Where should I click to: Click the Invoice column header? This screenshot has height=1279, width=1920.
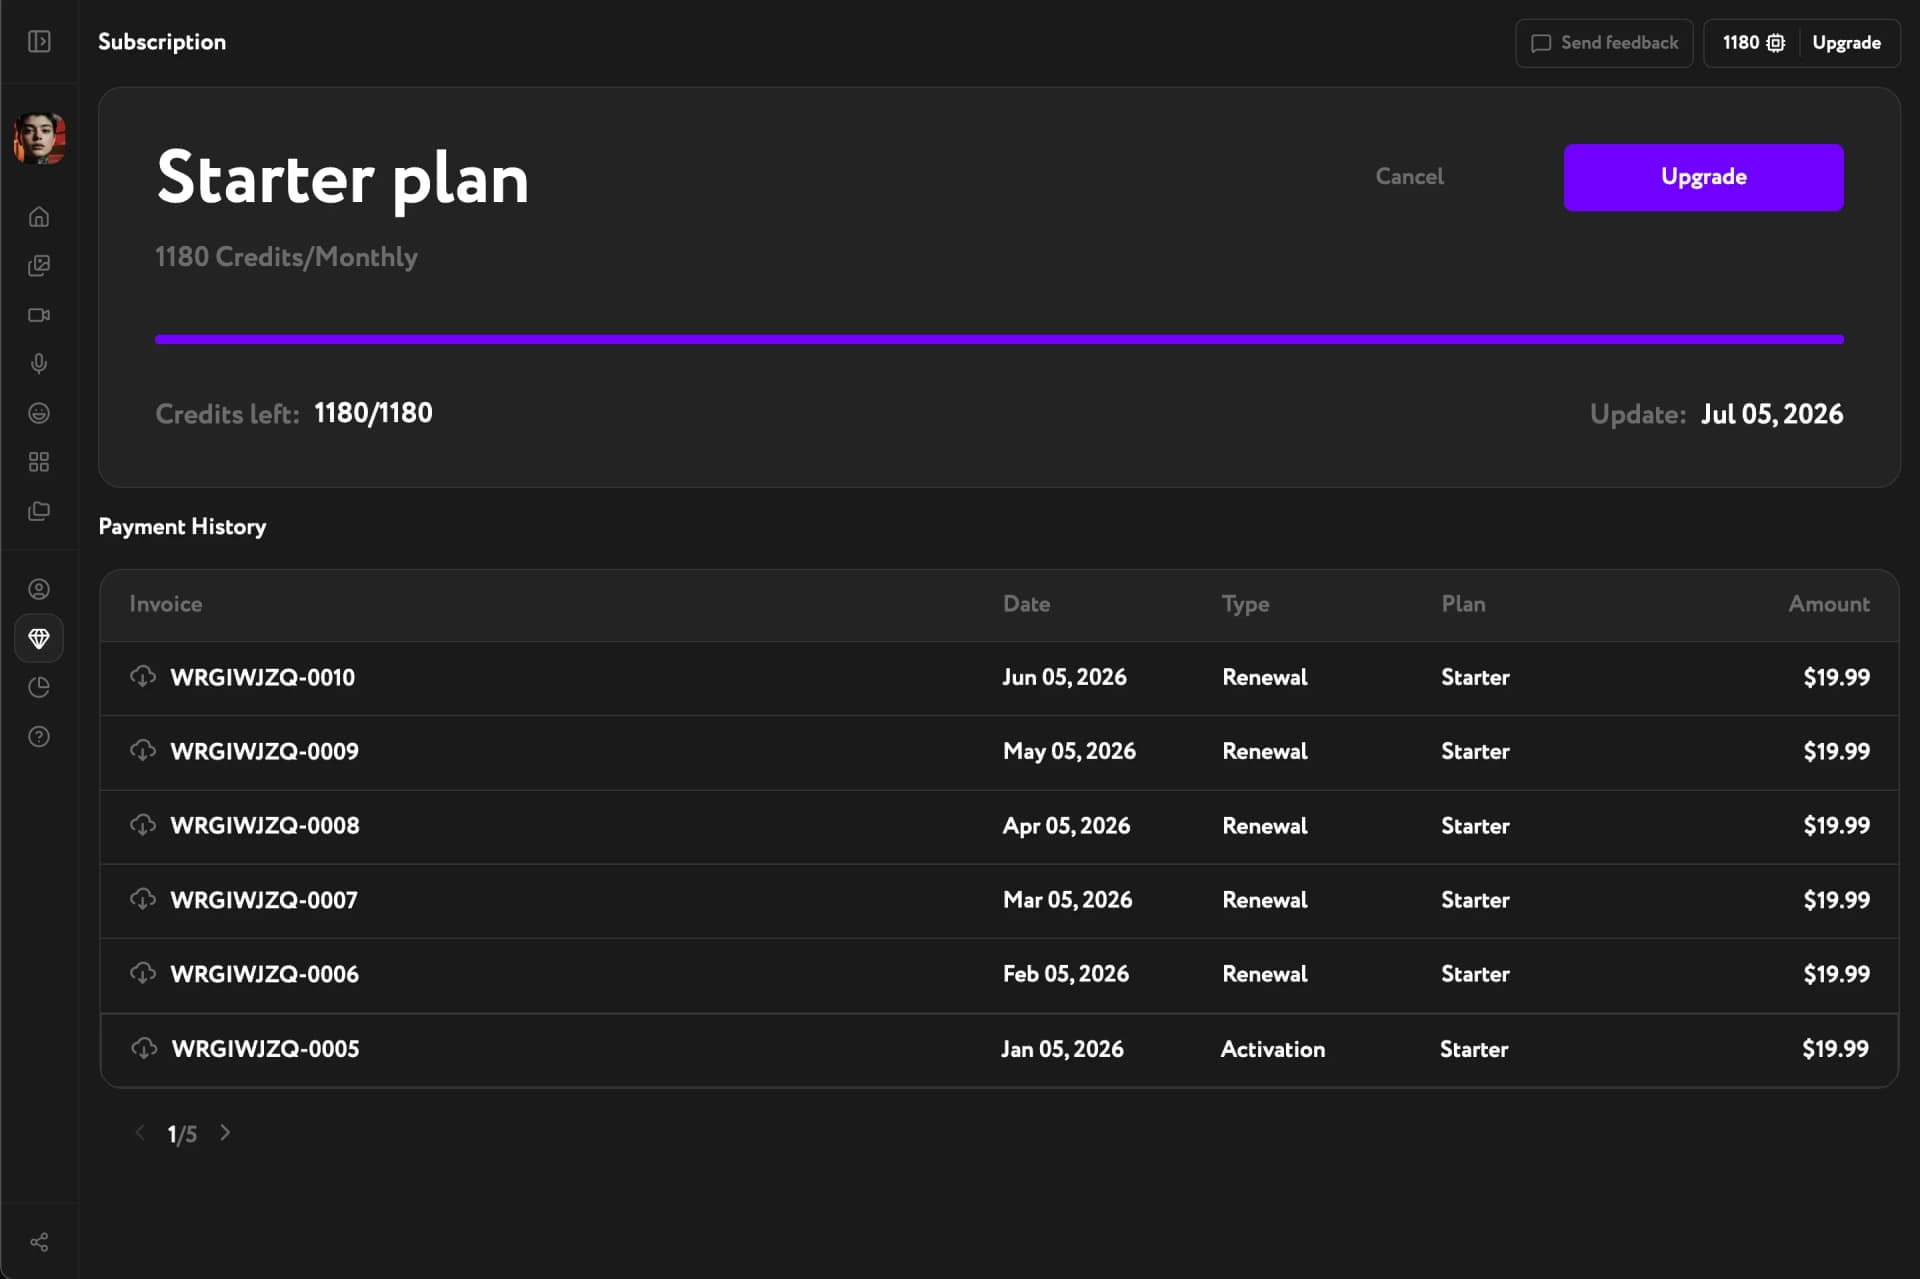(165, 604)
